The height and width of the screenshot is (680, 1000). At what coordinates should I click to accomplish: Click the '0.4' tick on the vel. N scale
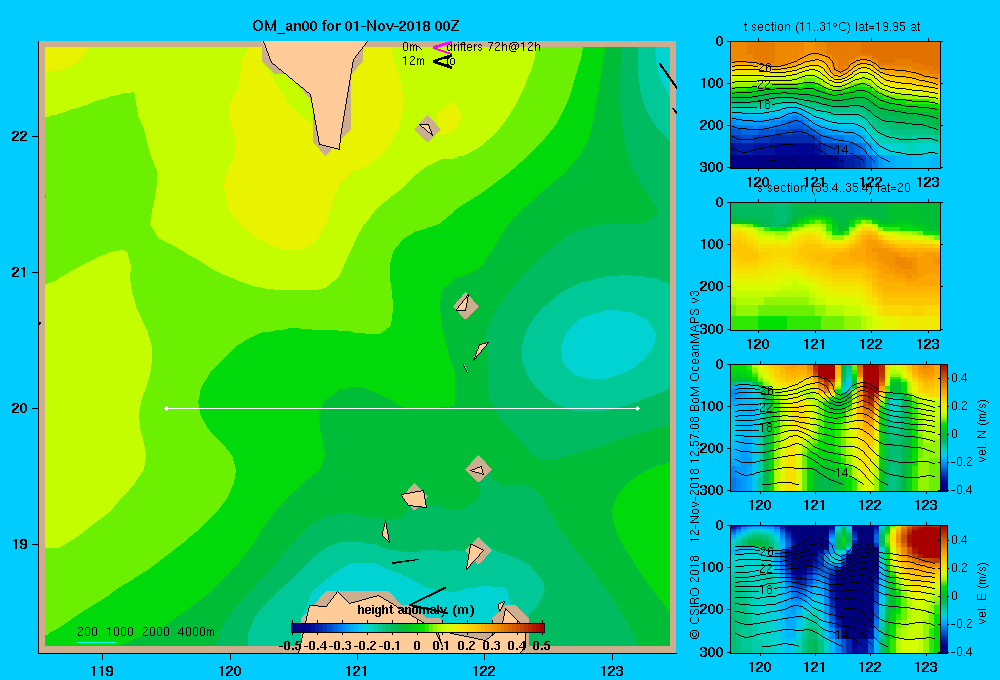point(959,378)
